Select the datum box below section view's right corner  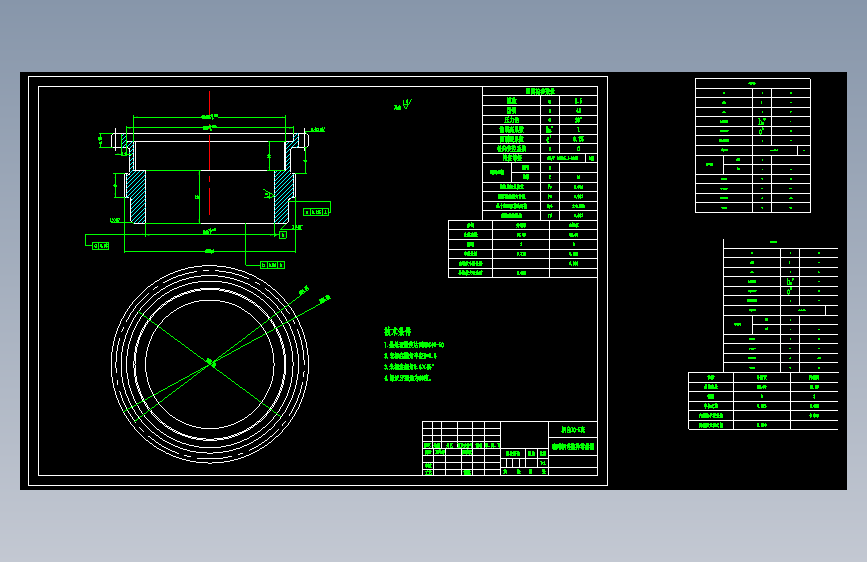tap(283, 235)
